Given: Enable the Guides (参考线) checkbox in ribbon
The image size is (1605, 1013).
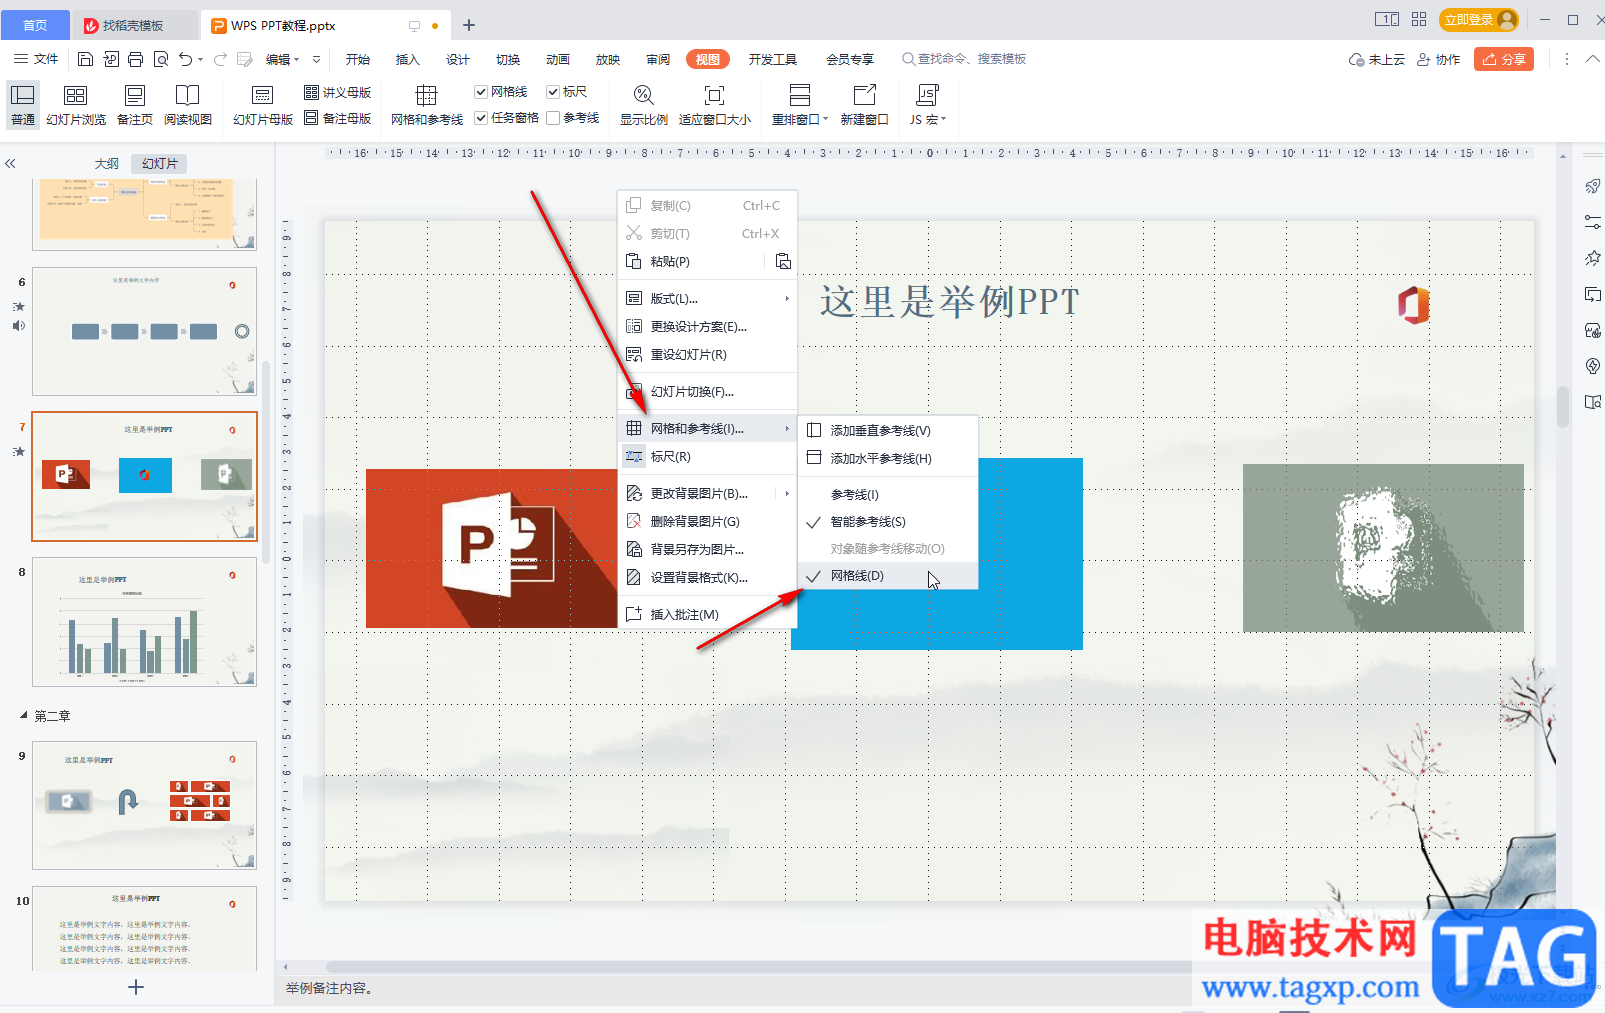Looking at the screenshot, I should [x=553, y=118].
